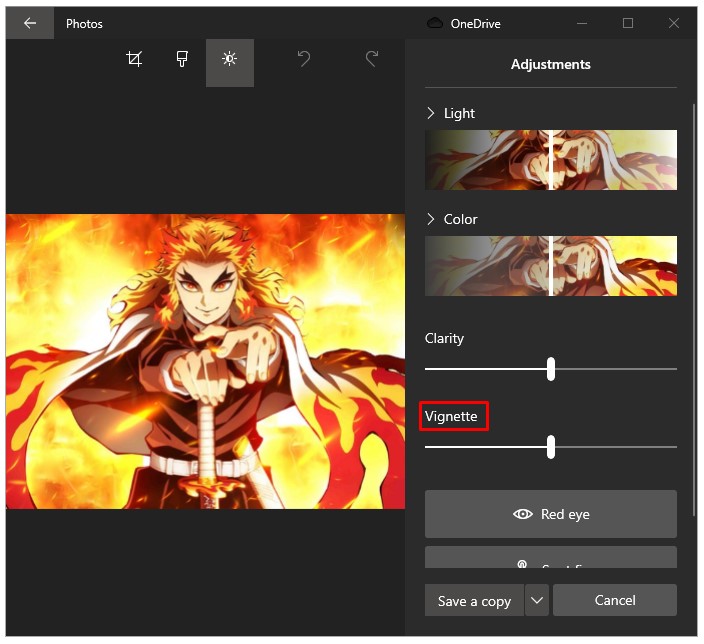This screenshot has height=644, width=704.
Task: Click the Color section label
Action: click(x=460, y=219)
